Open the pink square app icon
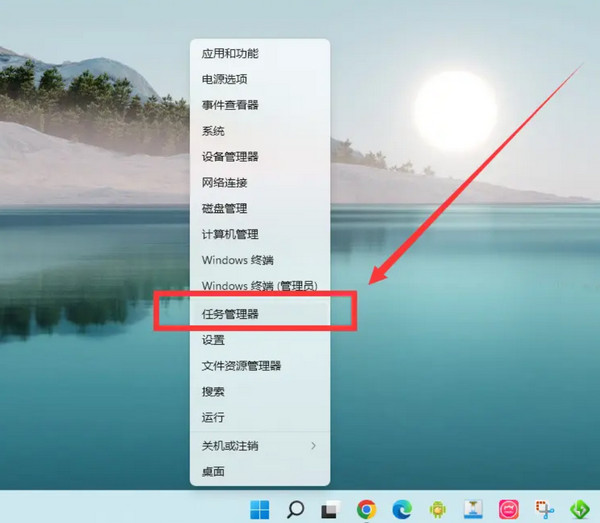 coord(509,510)
